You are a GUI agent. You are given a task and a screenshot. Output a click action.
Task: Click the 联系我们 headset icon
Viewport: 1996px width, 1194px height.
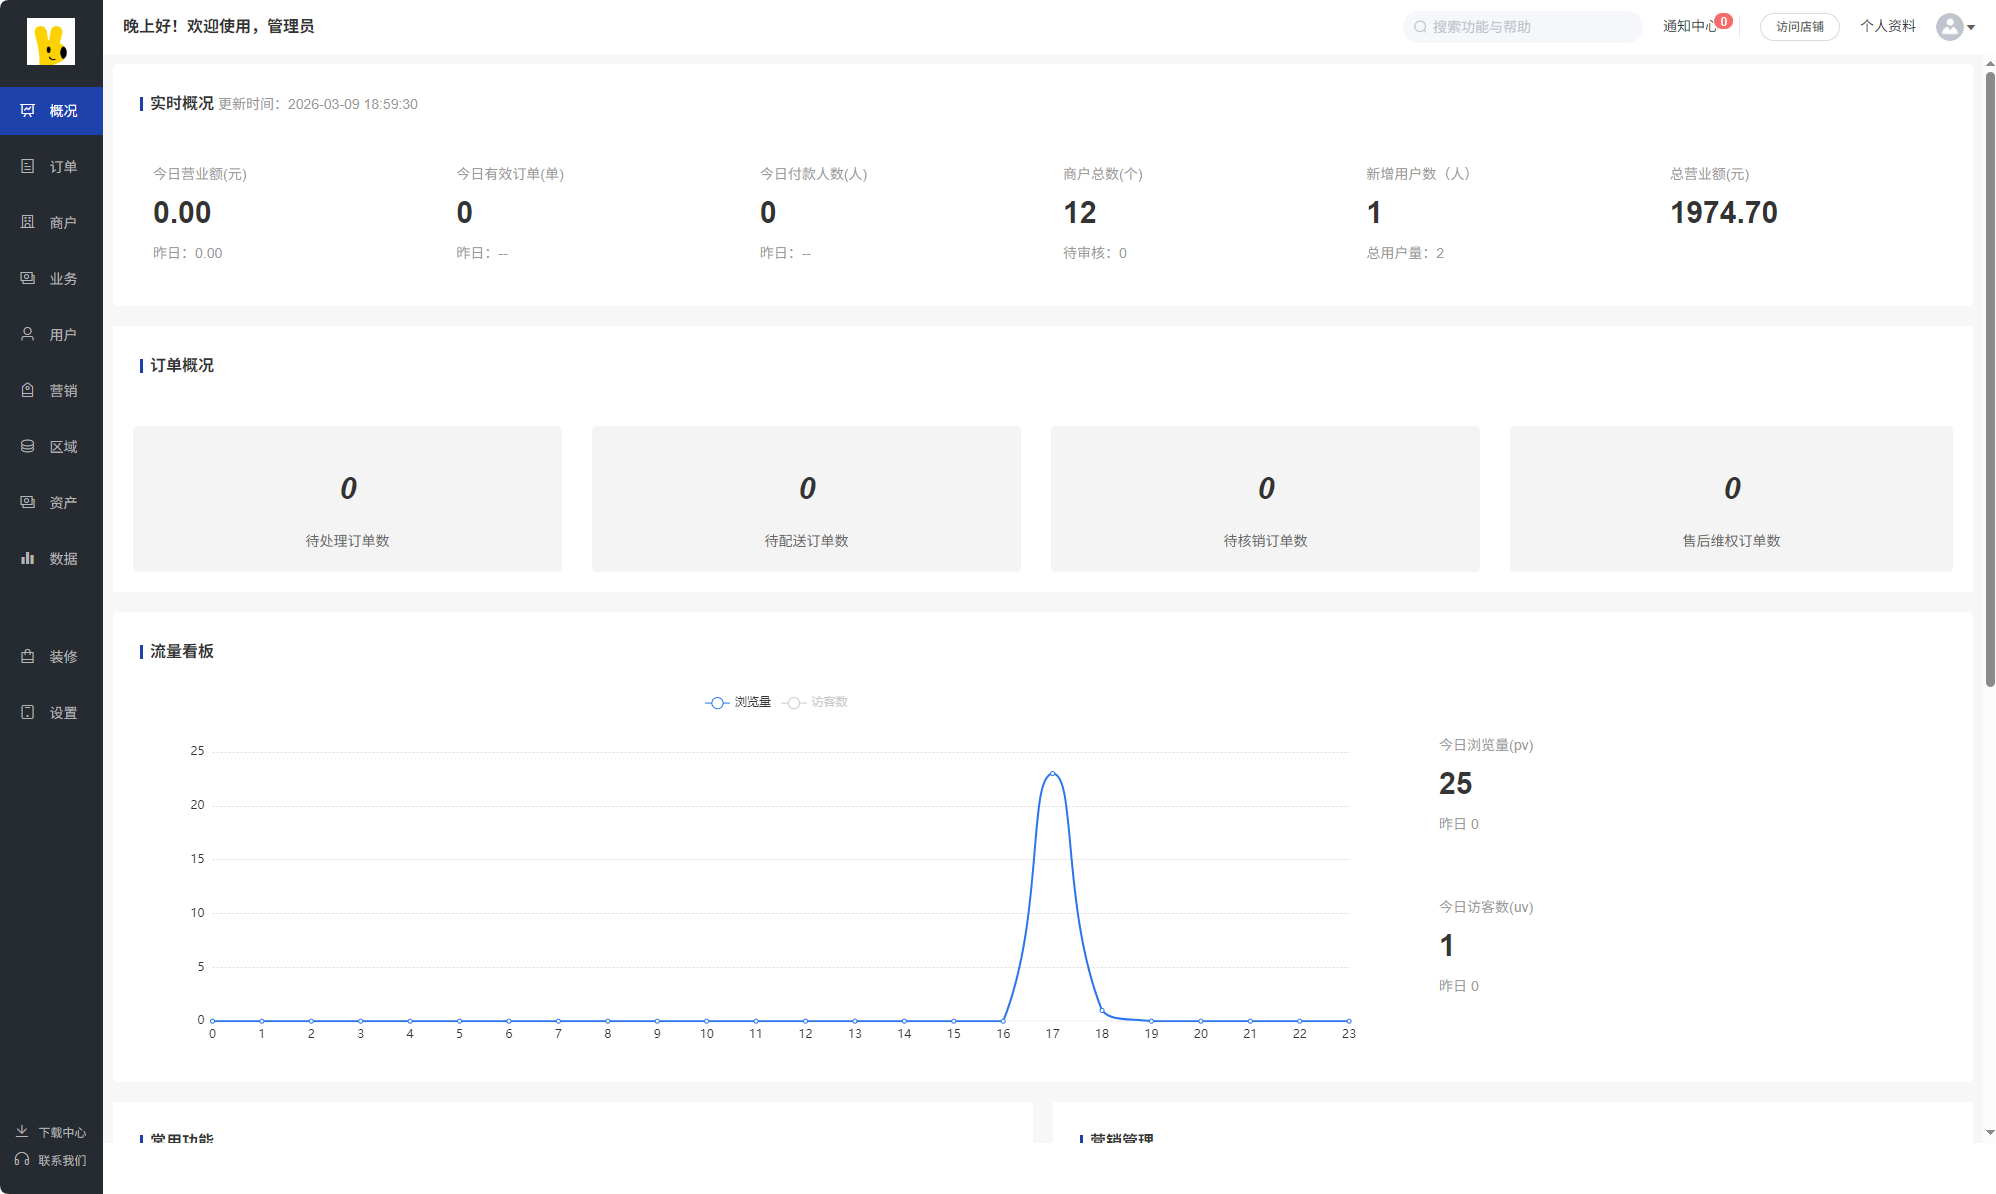22,1160
